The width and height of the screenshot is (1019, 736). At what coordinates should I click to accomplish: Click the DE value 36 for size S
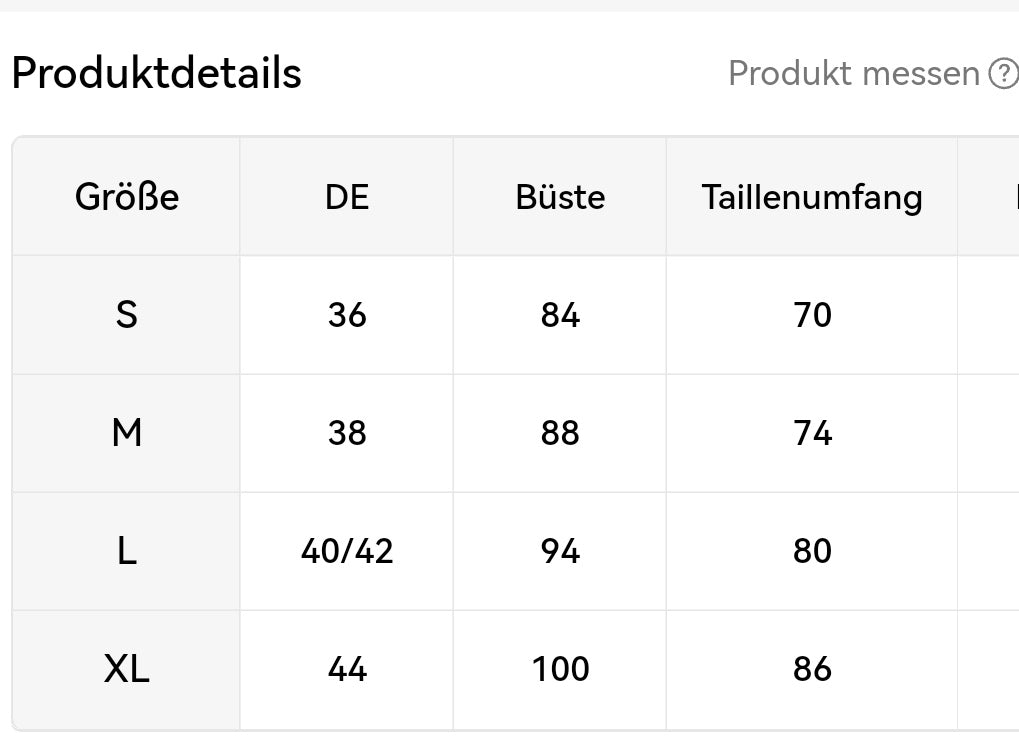(346, 314)
